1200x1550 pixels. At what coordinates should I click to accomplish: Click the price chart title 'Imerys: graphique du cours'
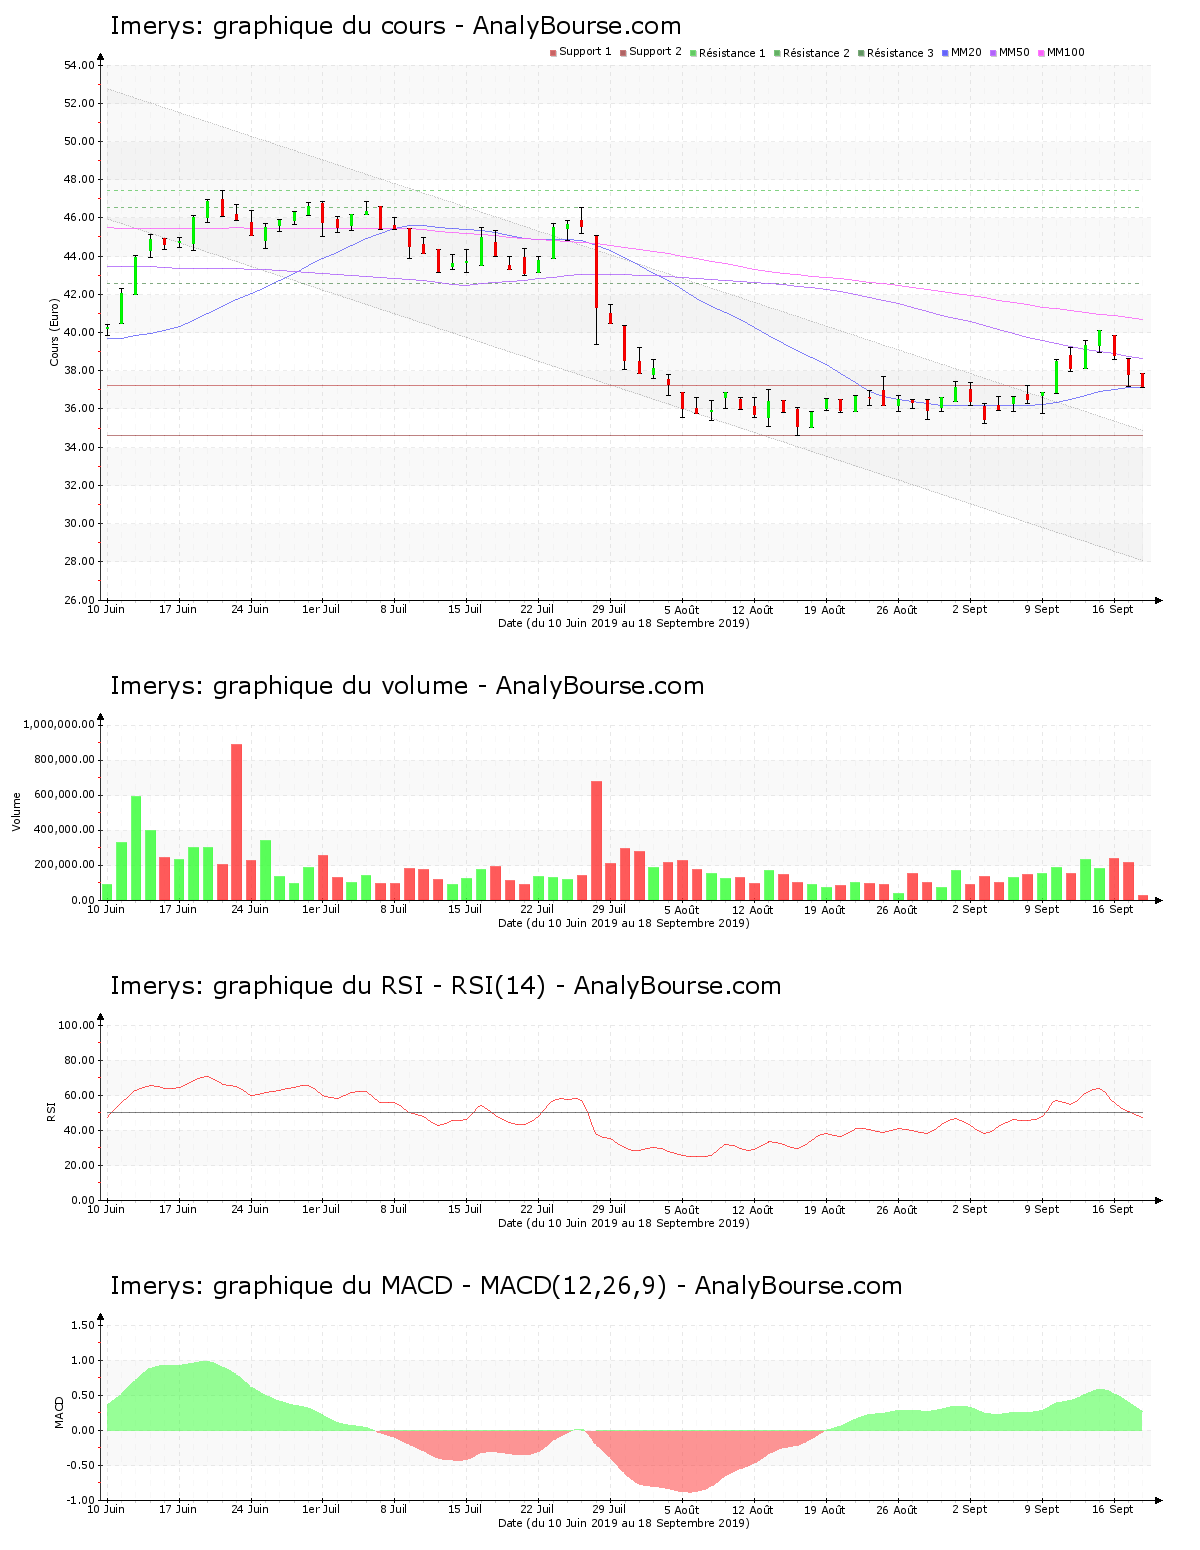coord(277,26)
